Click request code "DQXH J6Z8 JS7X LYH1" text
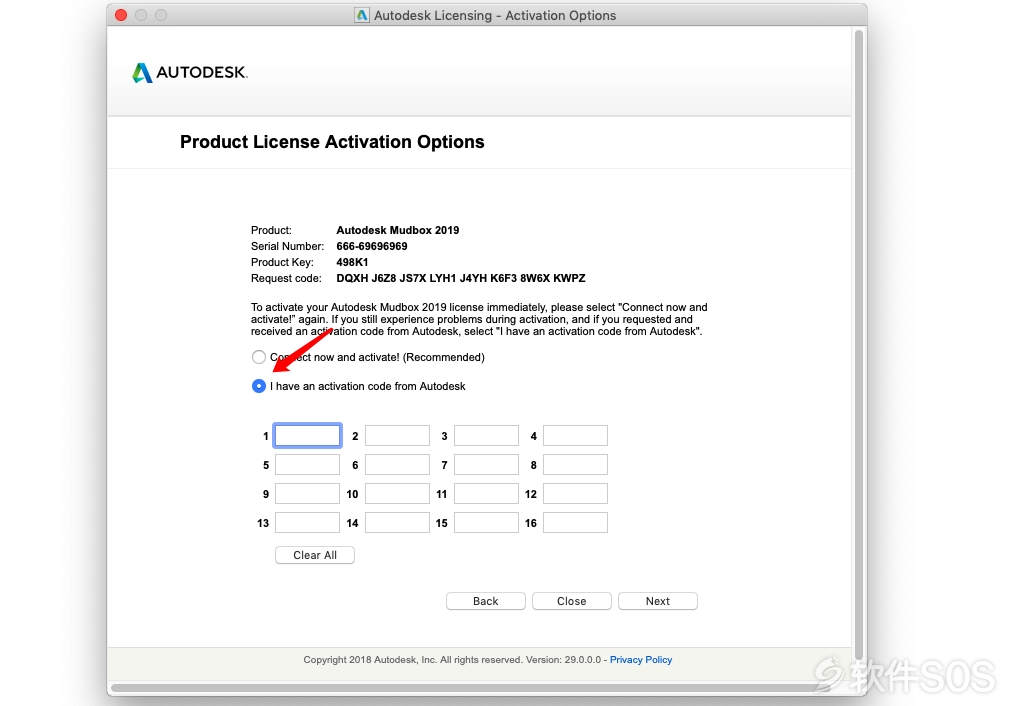The height and width of the screenshot is (706, 1011). pos(397,279)
